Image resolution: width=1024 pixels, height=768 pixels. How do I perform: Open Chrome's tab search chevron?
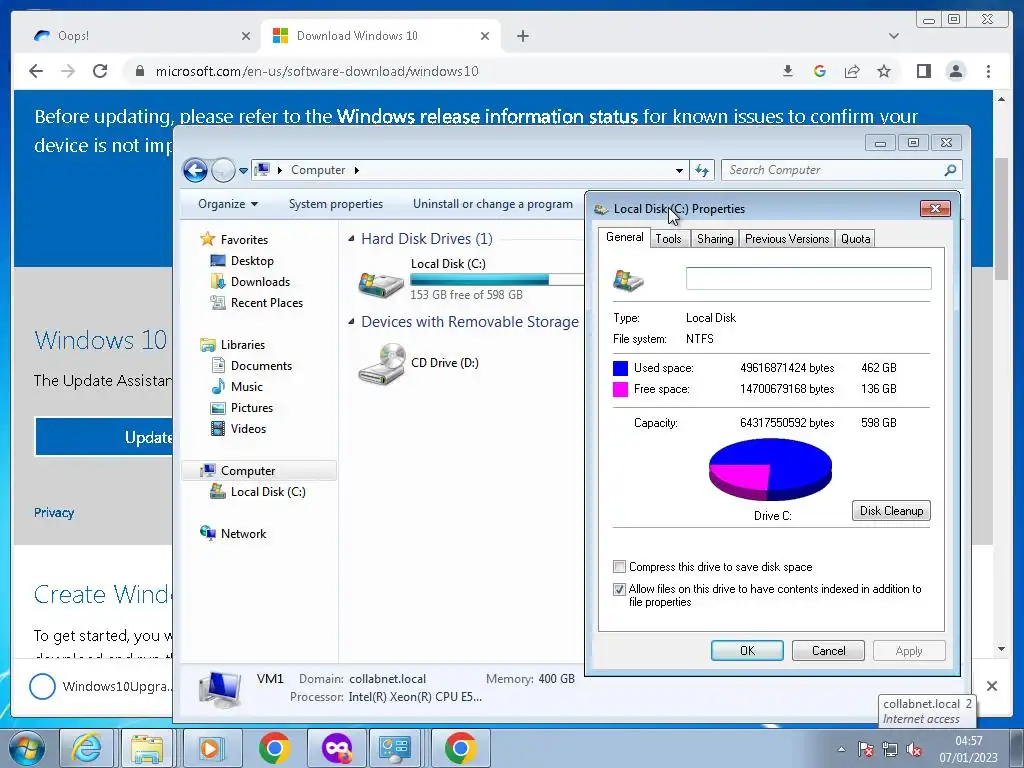tap(893, 36)
